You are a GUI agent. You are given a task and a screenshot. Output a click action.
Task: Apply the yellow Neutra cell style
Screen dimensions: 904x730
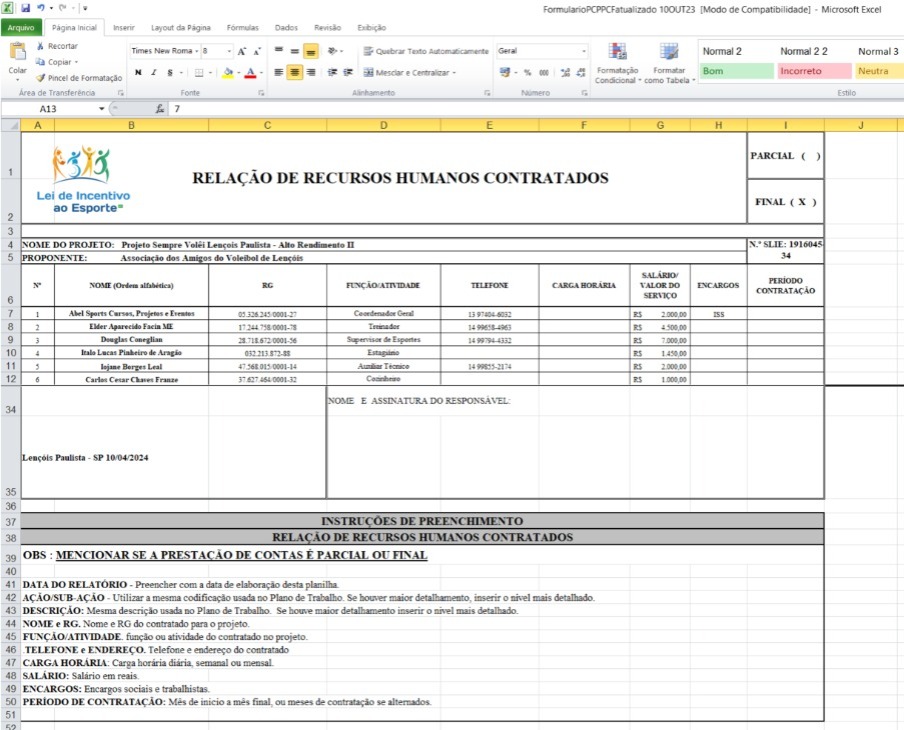[x=879, y=71]
